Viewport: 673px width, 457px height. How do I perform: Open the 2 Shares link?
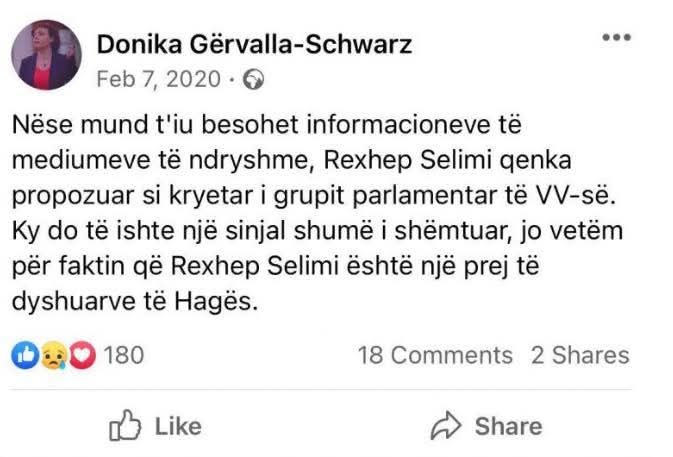pos(579,355)
